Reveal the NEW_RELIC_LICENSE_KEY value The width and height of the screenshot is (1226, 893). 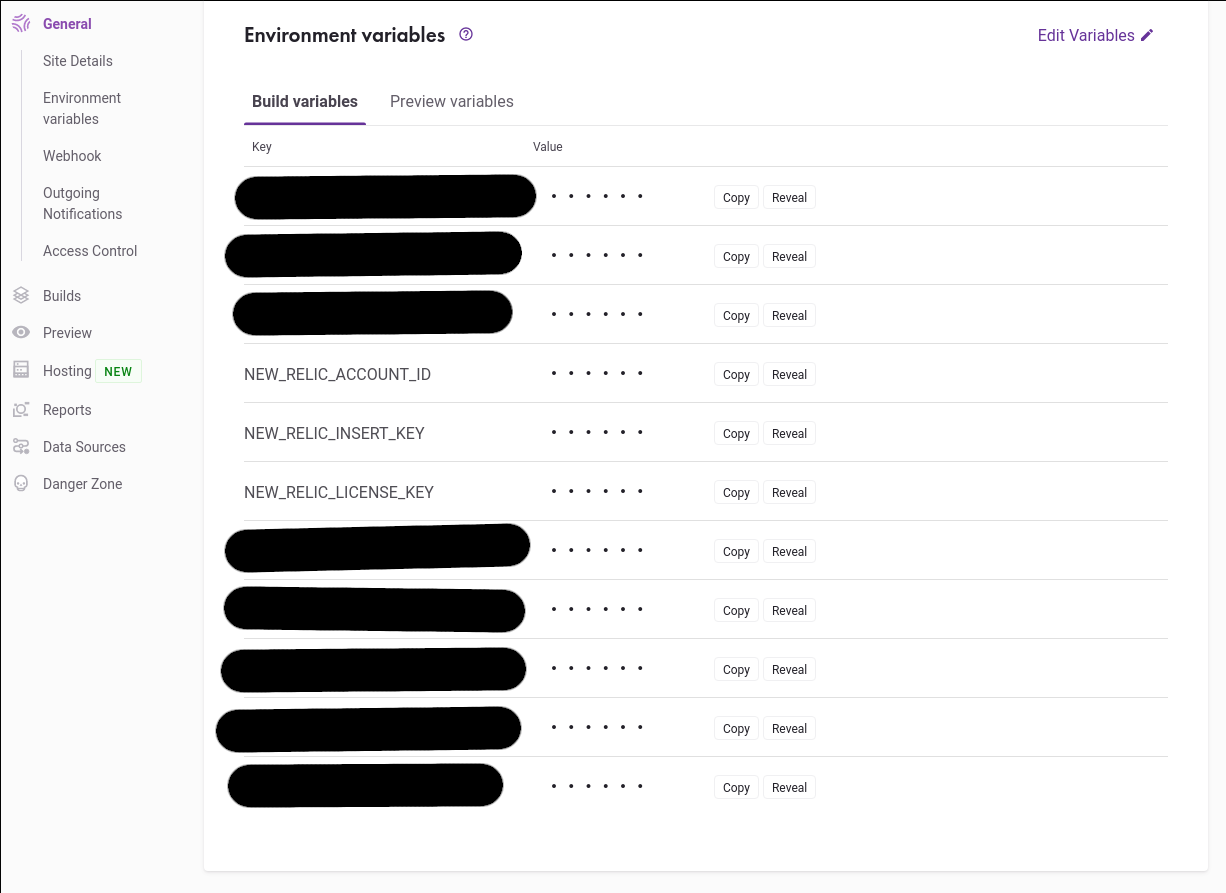click(789, 493)
